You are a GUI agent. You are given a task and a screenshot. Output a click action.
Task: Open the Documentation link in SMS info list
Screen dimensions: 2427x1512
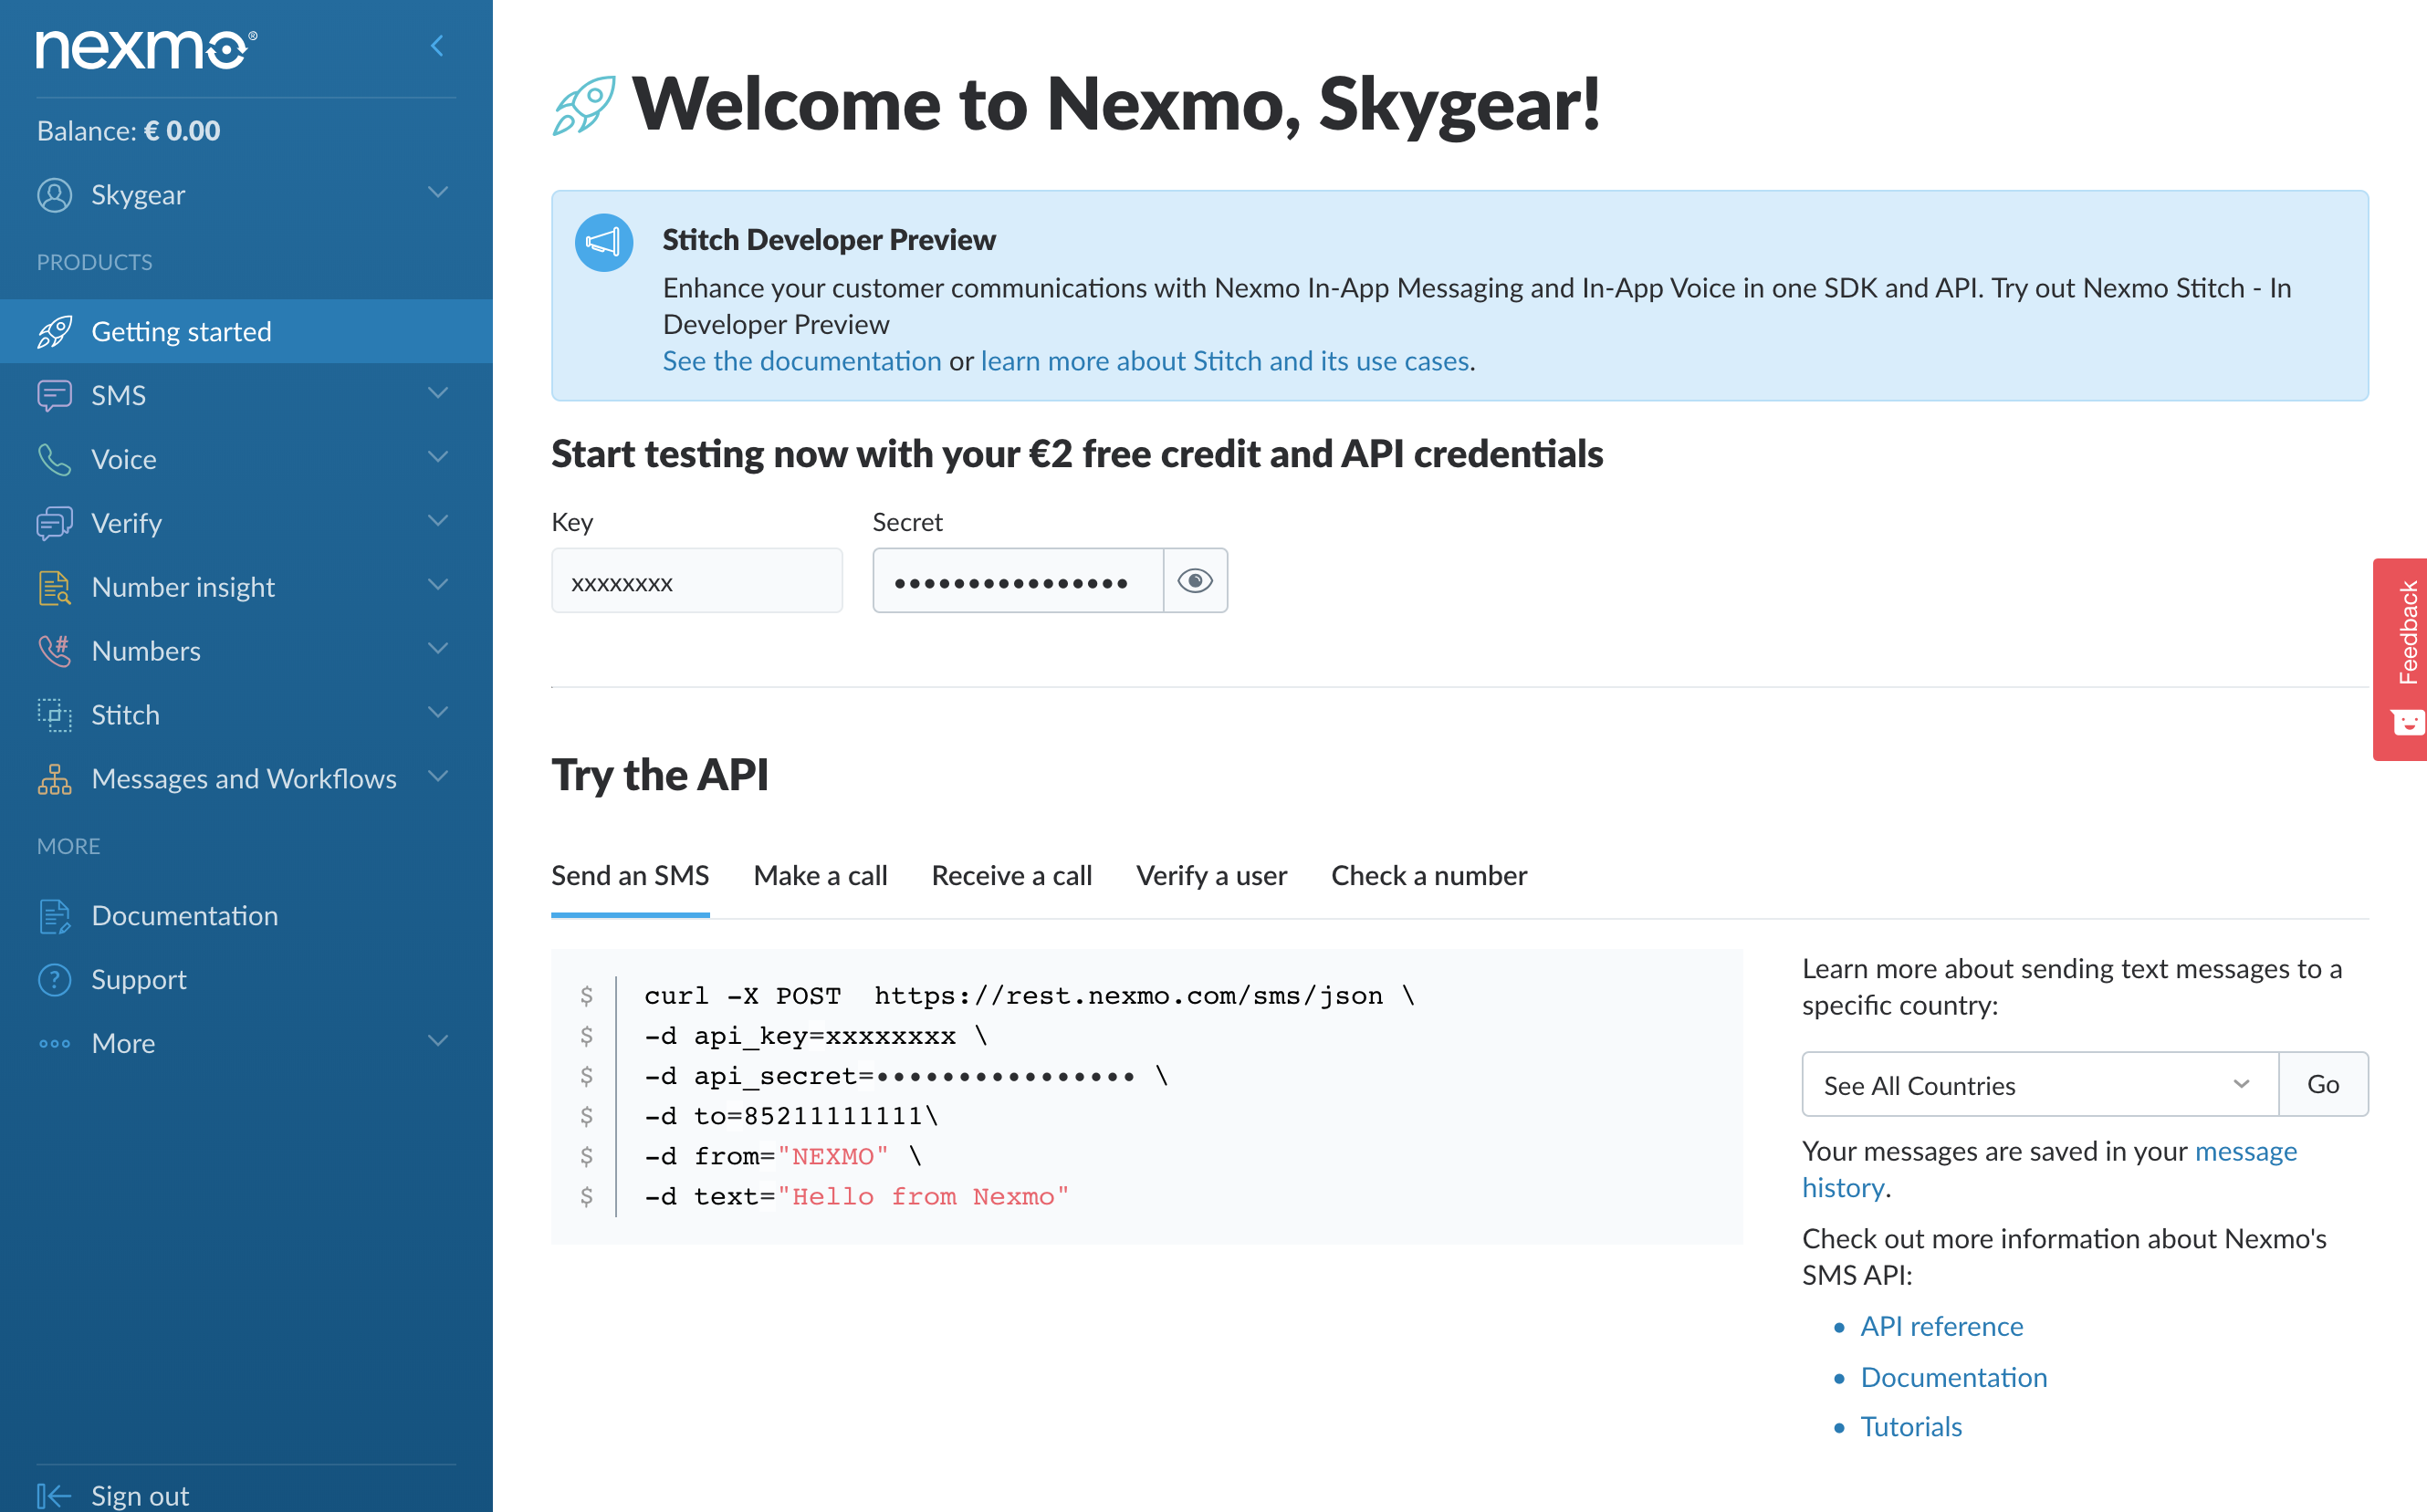[x=1954, y=1378]
